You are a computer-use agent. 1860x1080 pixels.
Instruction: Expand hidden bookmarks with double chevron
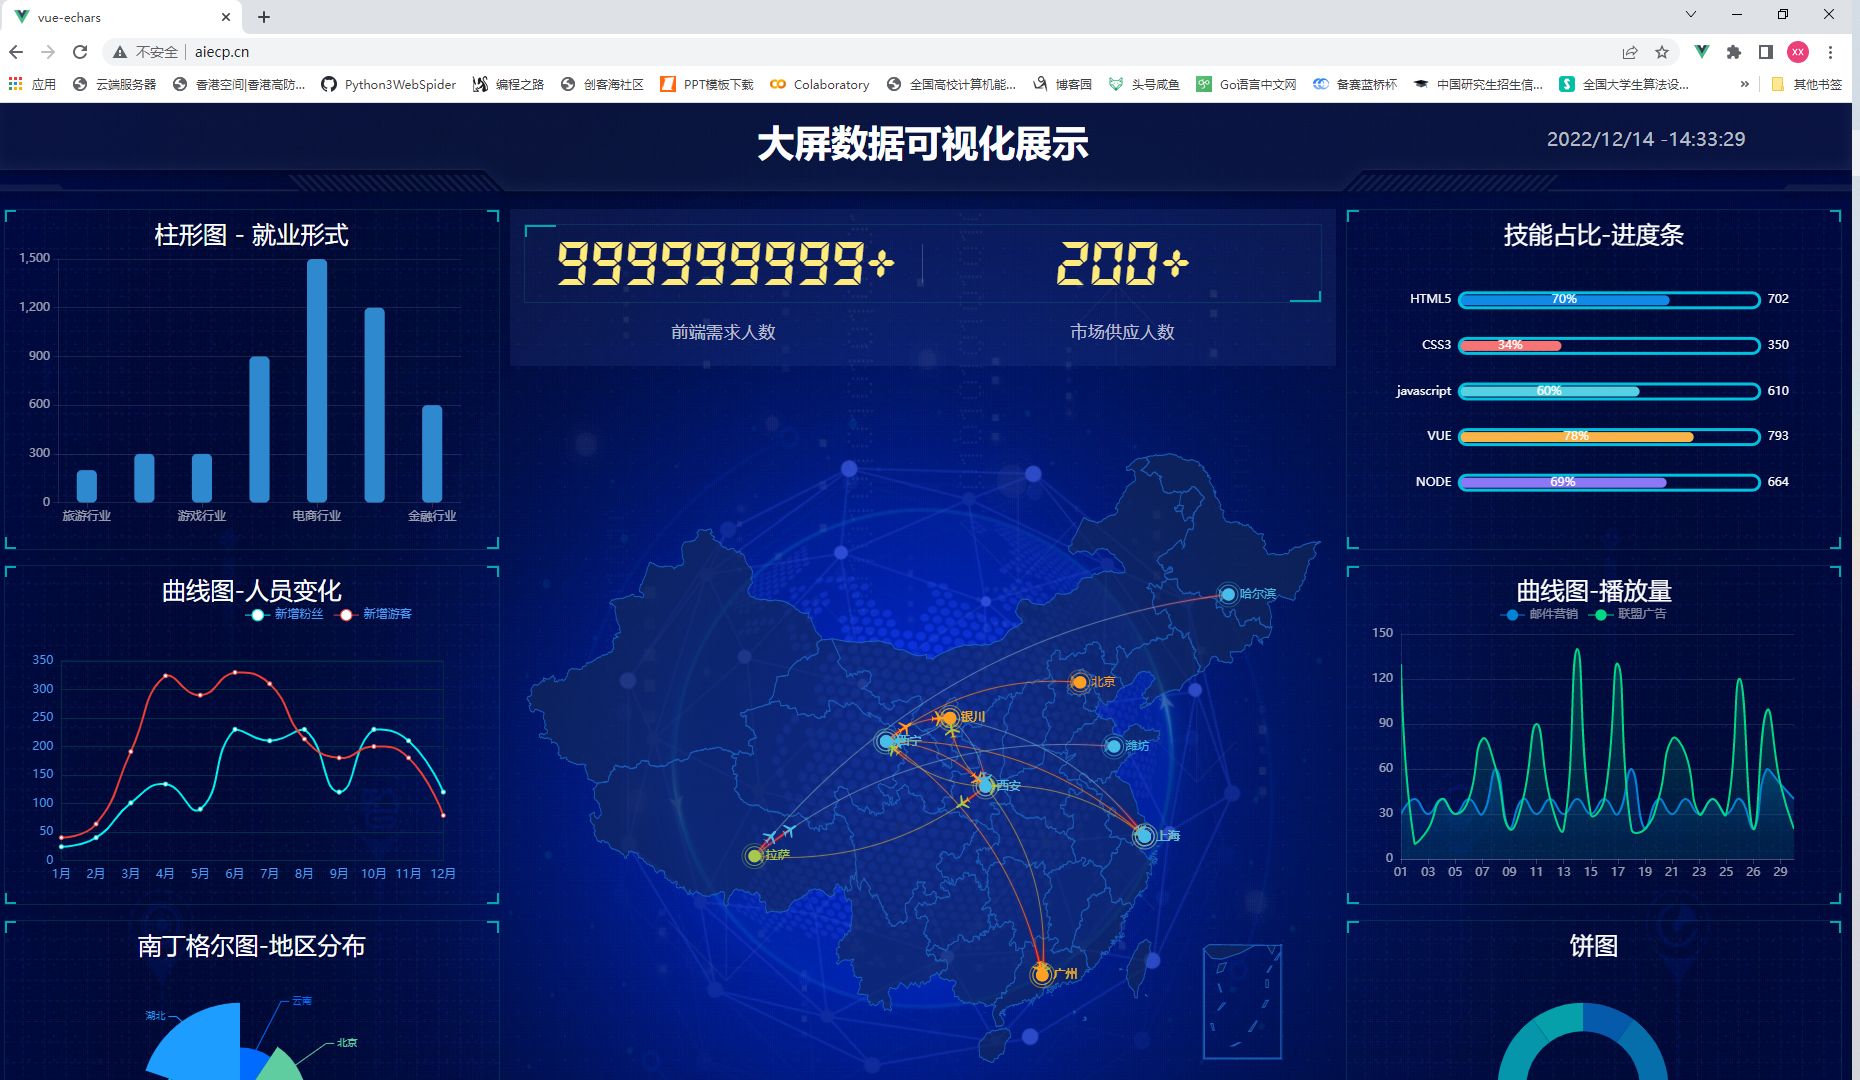click(1745, 84)
